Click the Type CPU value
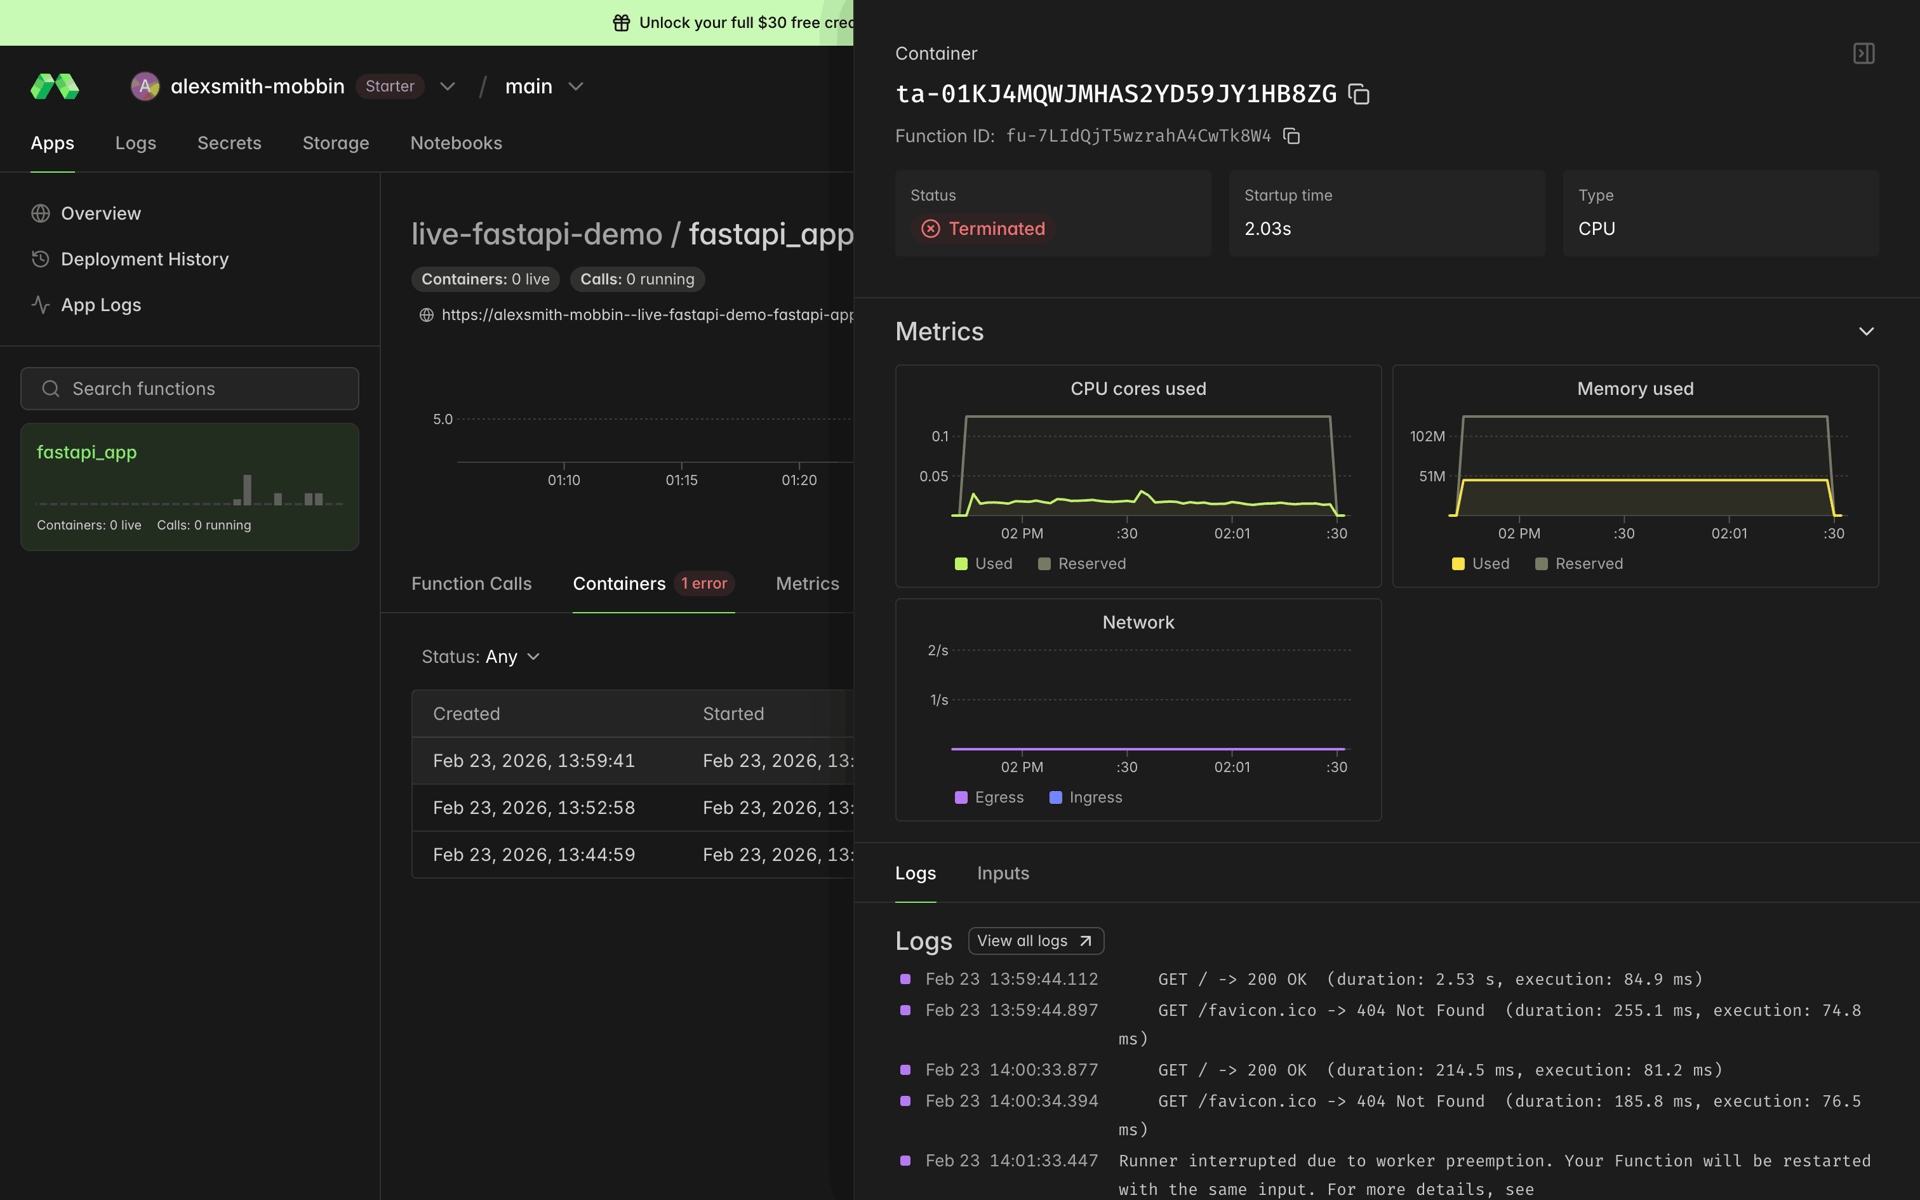The width and height of the screenshot is (1920, 1200). click(1596, 229)
